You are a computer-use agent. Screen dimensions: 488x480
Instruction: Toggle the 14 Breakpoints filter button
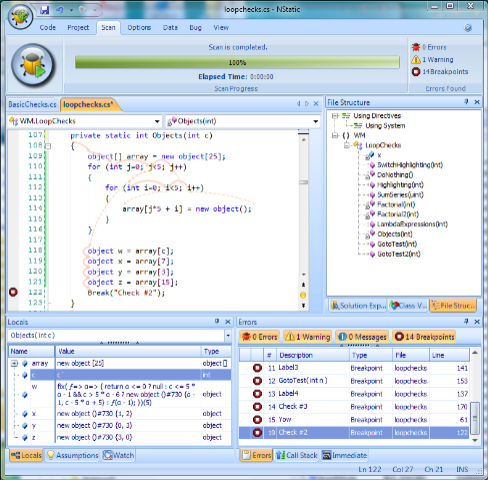(x=424, y=337)
